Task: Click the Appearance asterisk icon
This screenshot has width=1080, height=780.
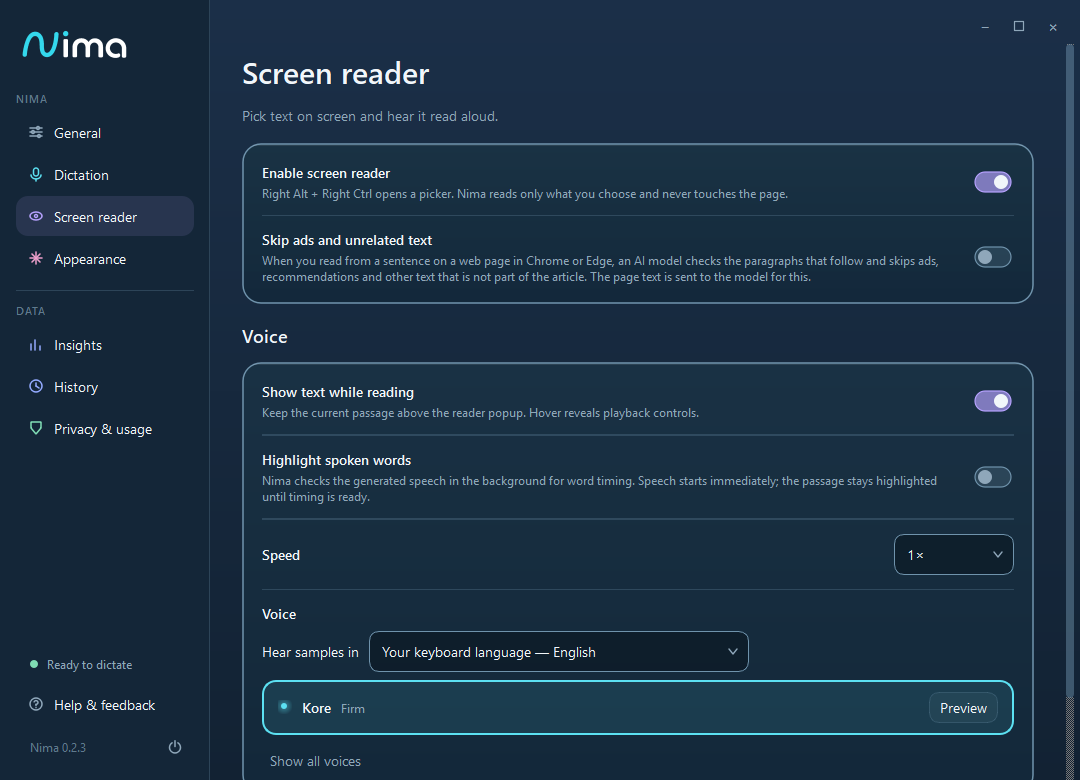Action: tap(36, 258)
